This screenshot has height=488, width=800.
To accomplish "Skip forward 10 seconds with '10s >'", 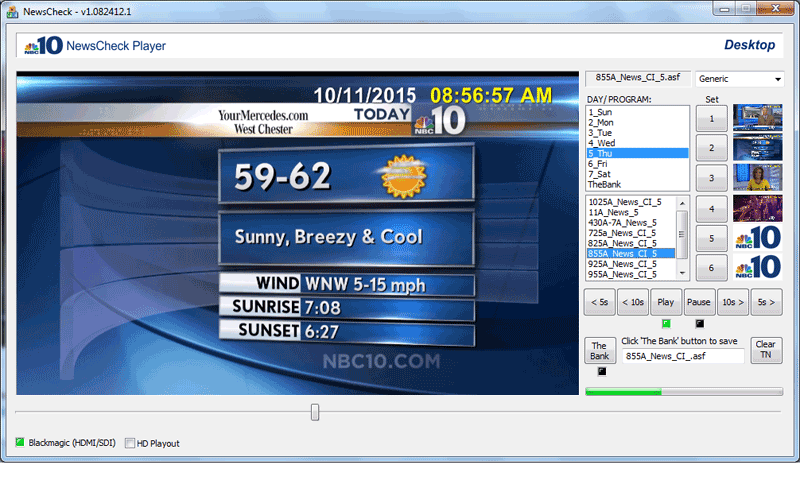I will click(x=733, y=302).
